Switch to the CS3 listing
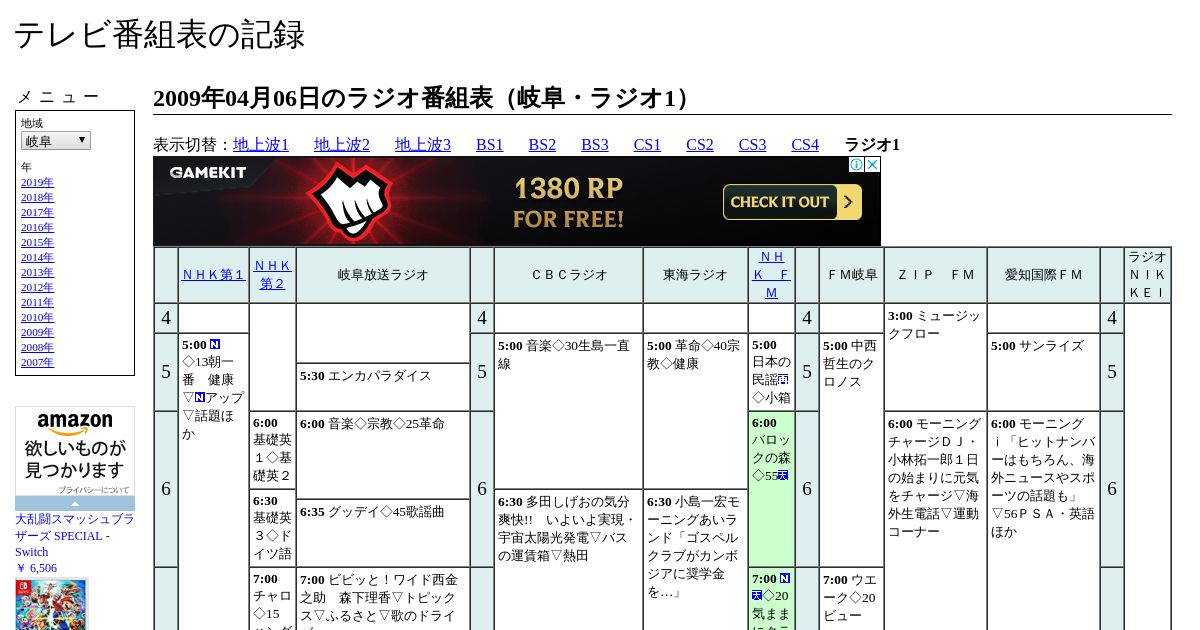 [752, 145]
